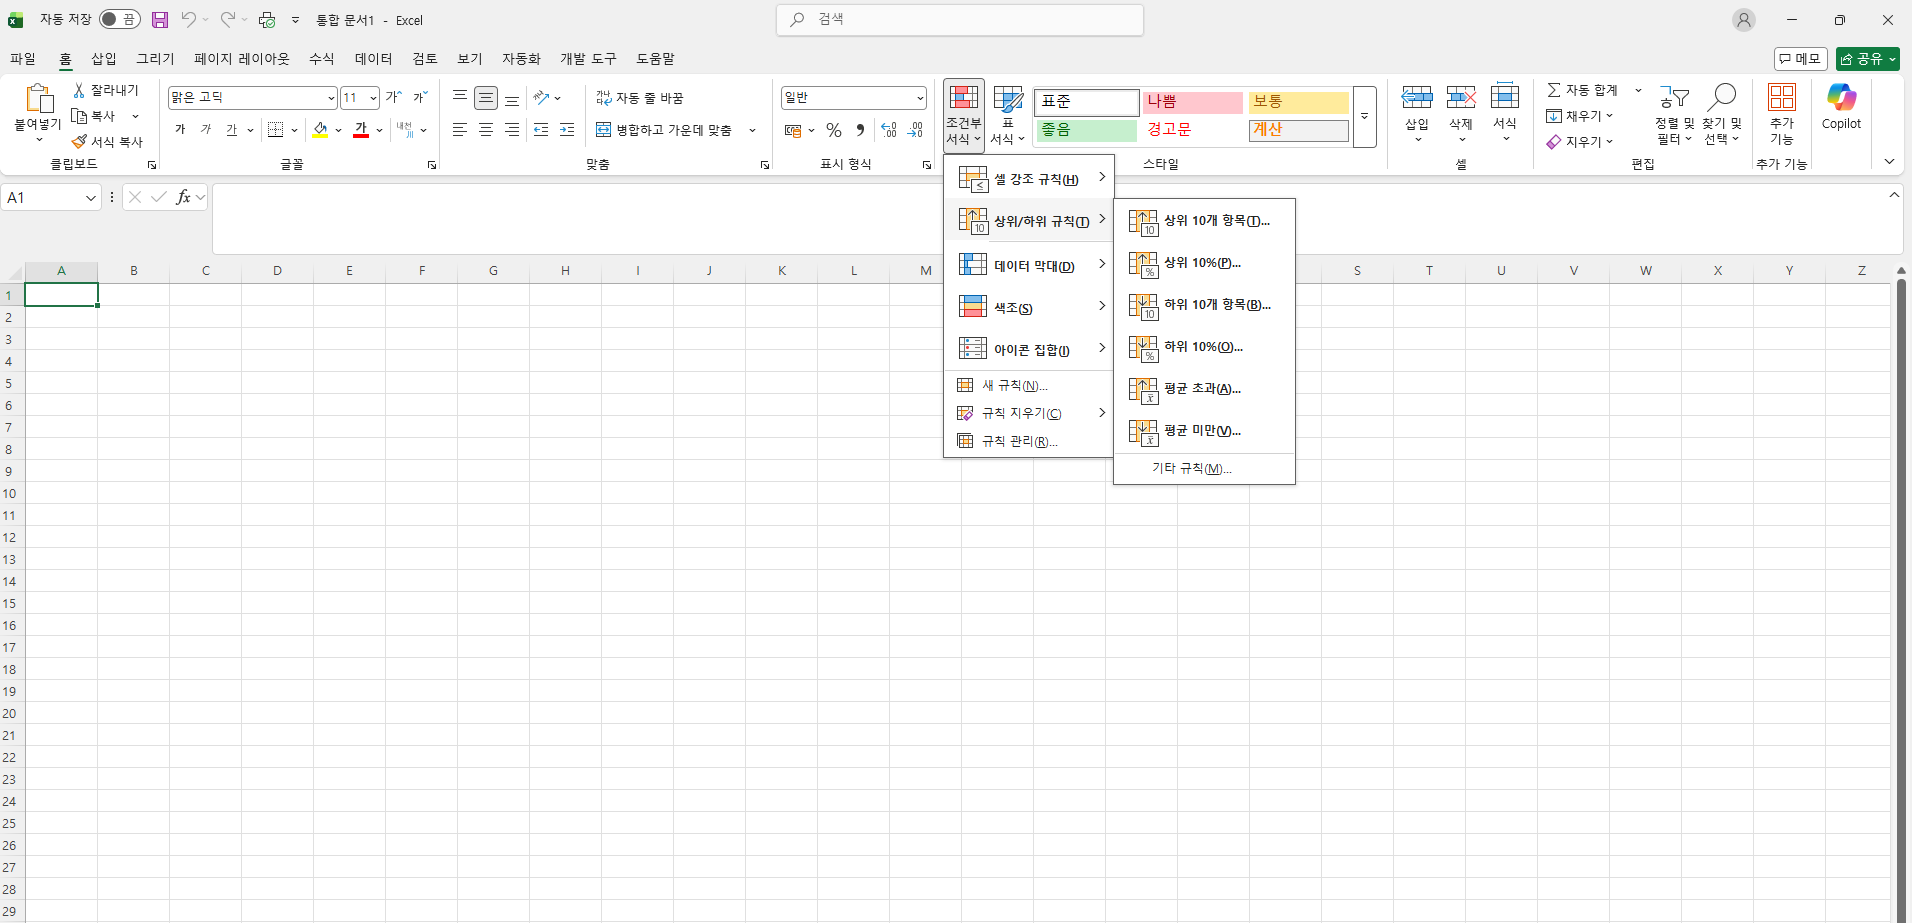Open 셀 강조 규칙 submenu

(x=1029, y=178)
